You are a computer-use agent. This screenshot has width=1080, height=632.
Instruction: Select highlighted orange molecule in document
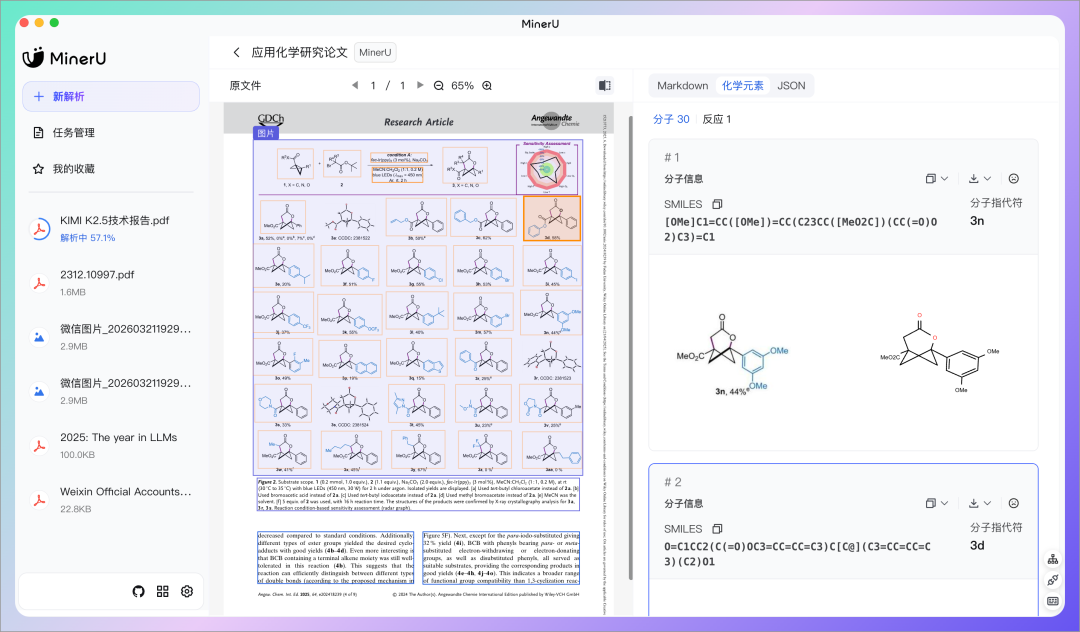552,218
